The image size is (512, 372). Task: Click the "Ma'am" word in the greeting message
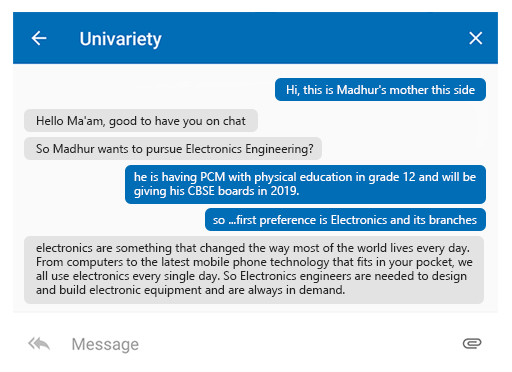(86, 121)
